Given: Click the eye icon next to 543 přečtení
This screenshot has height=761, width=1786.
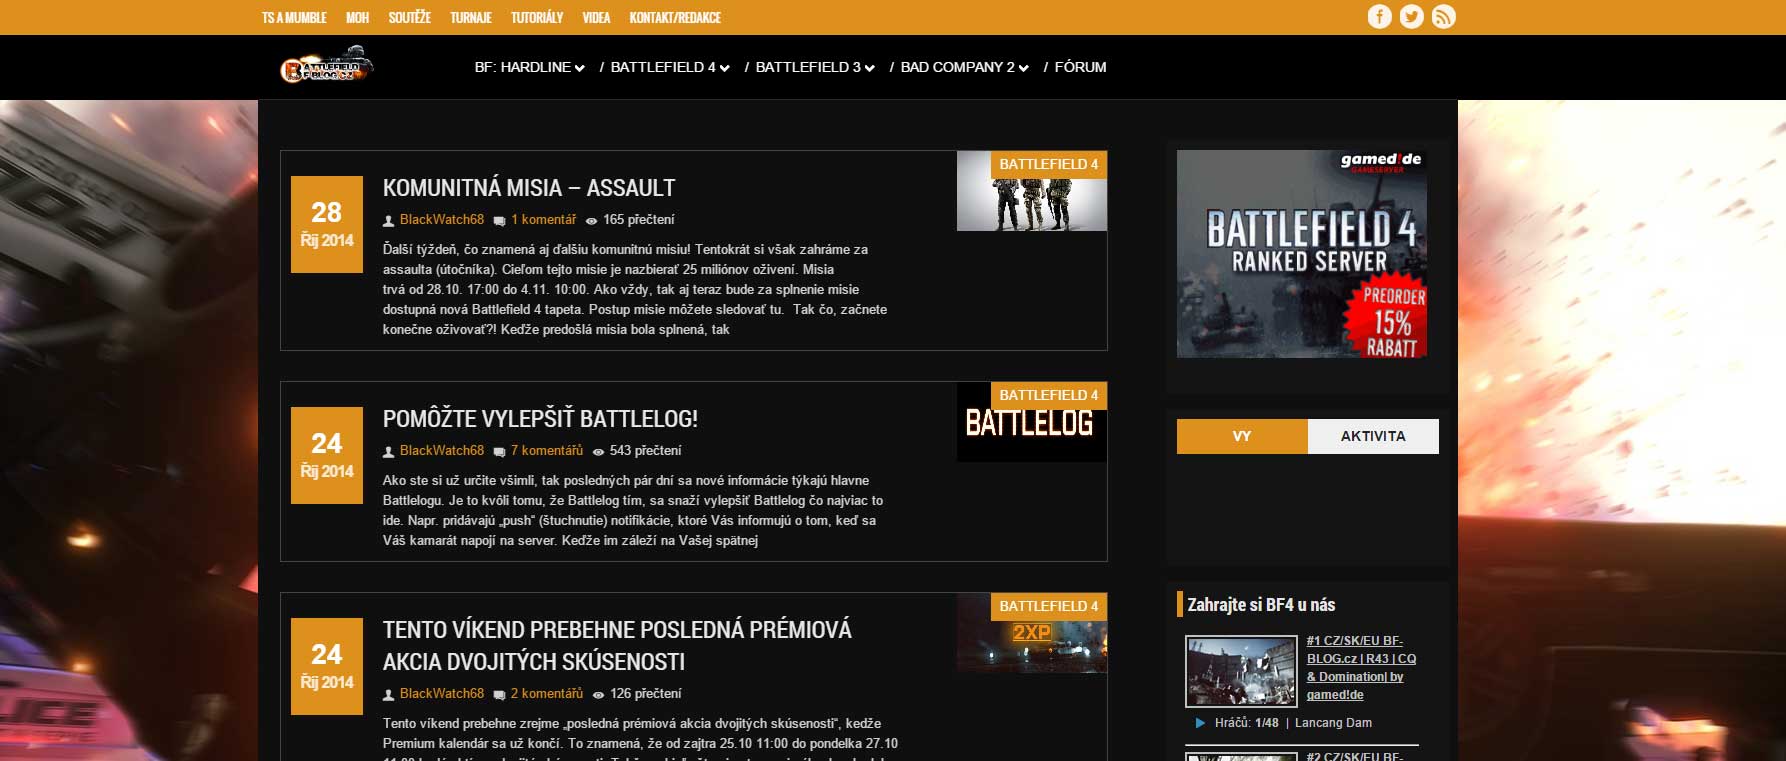Looking at the screenshot, I should click(x=598, y=451).
